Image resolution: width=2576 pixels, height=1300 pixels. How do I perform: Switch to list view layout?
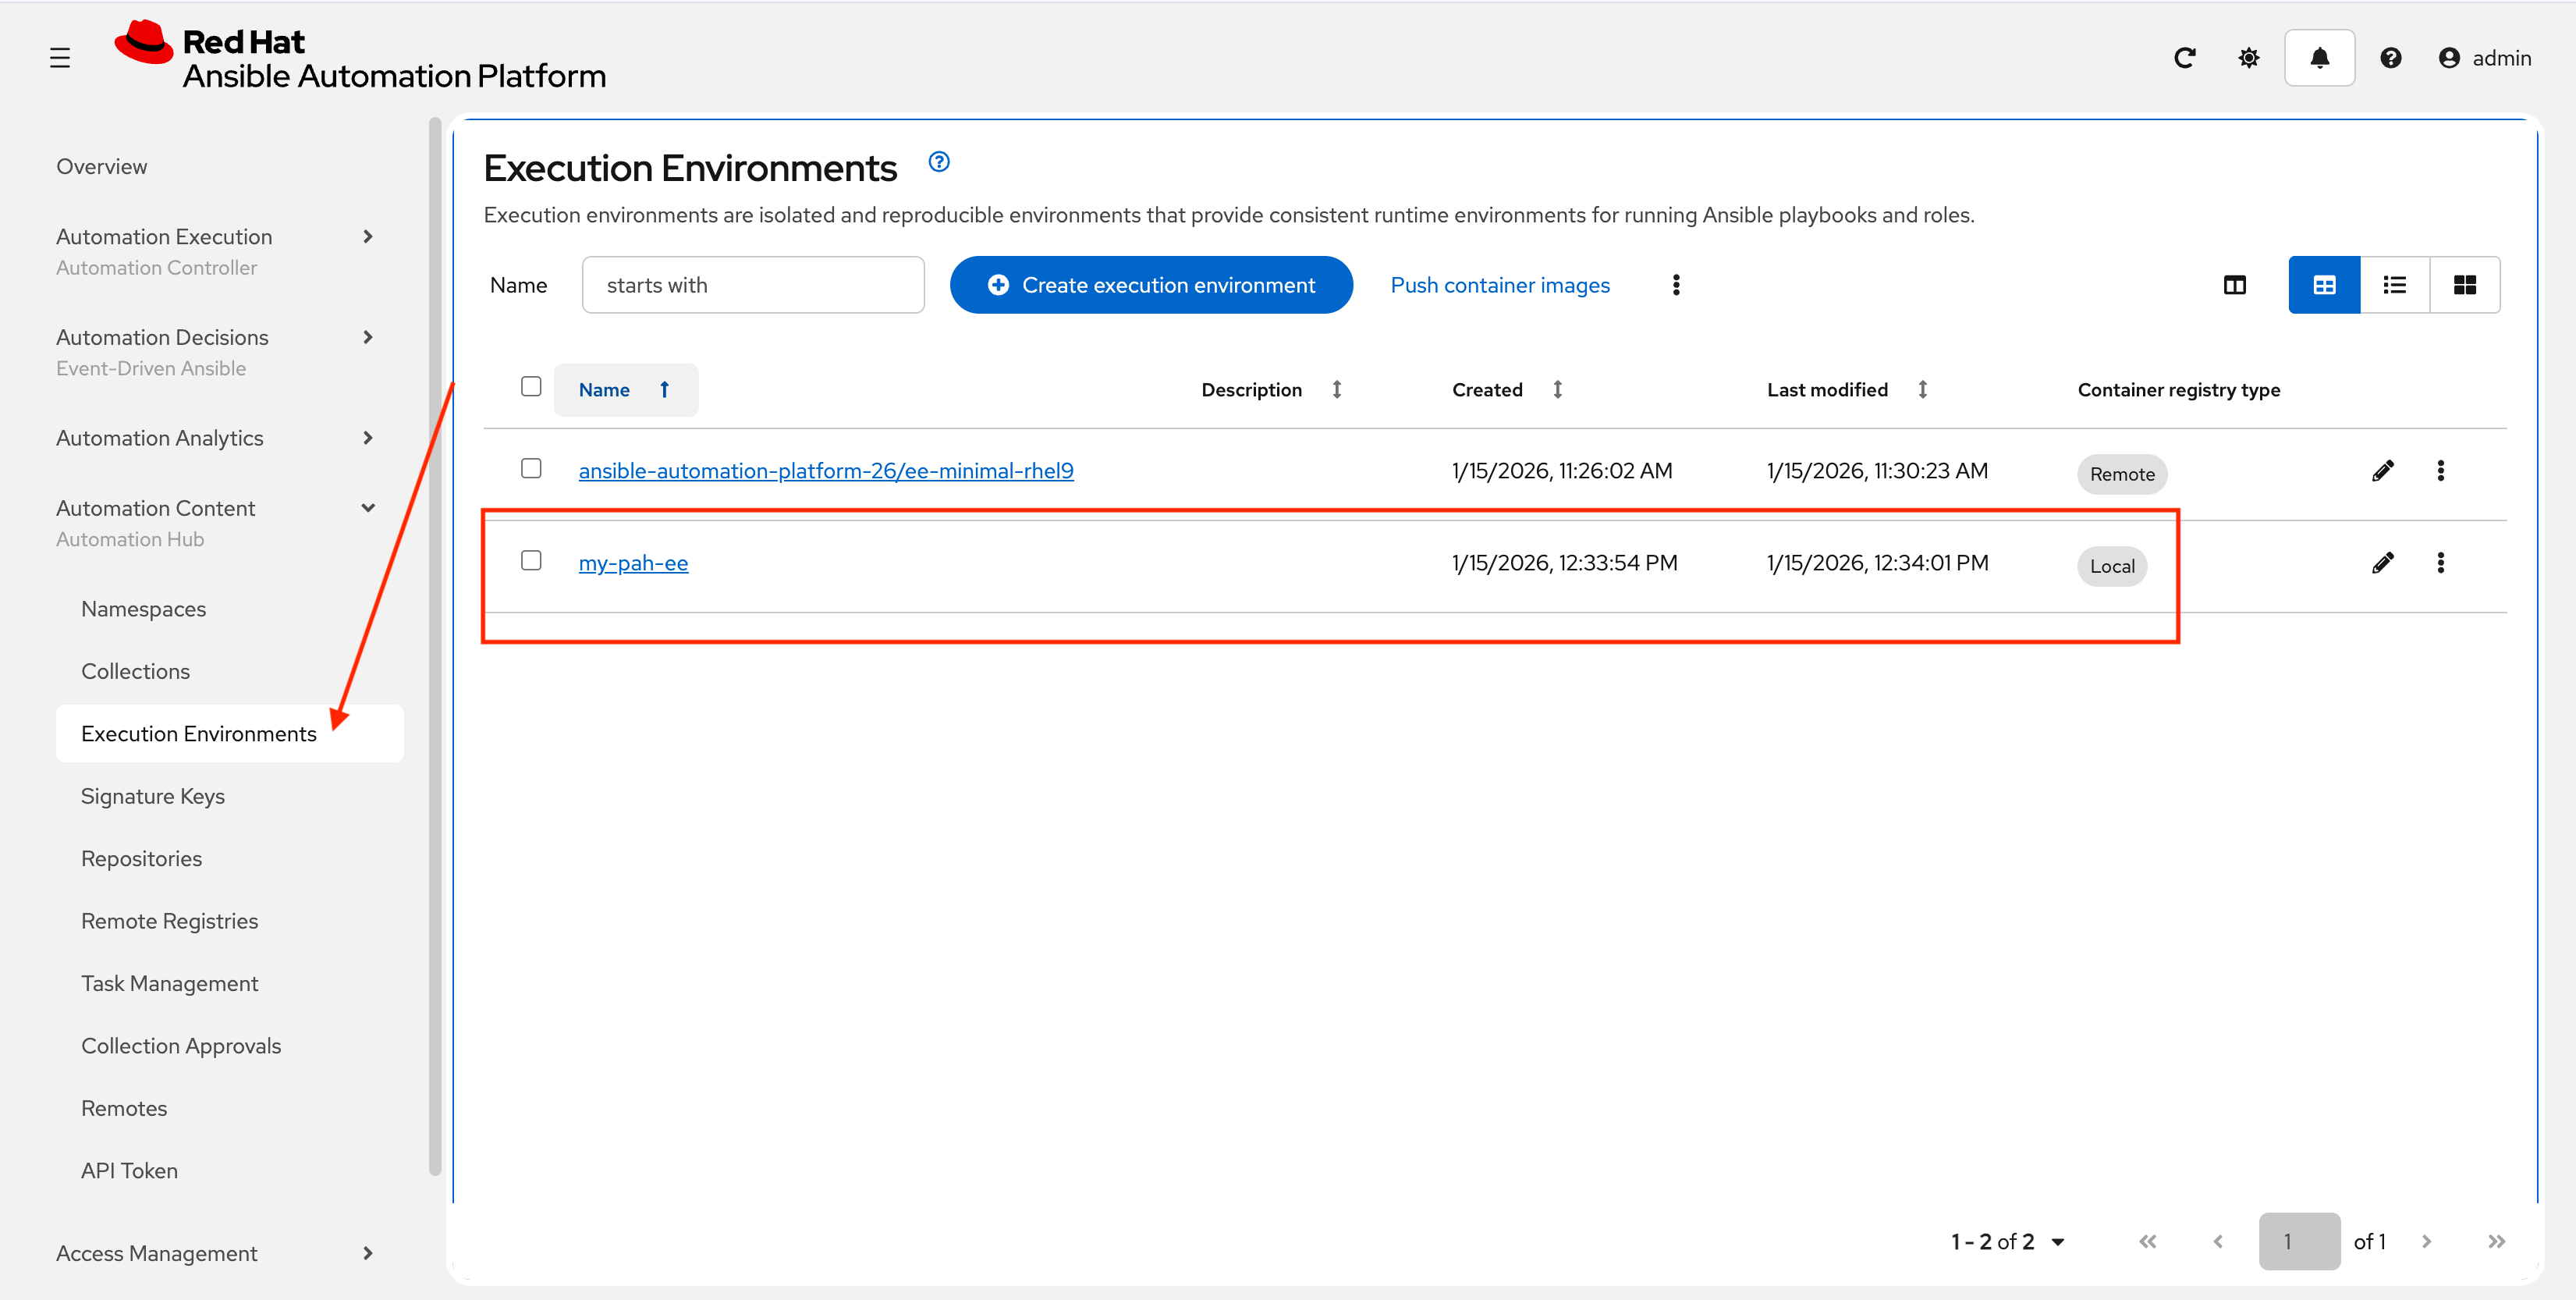pos(2394,285)
